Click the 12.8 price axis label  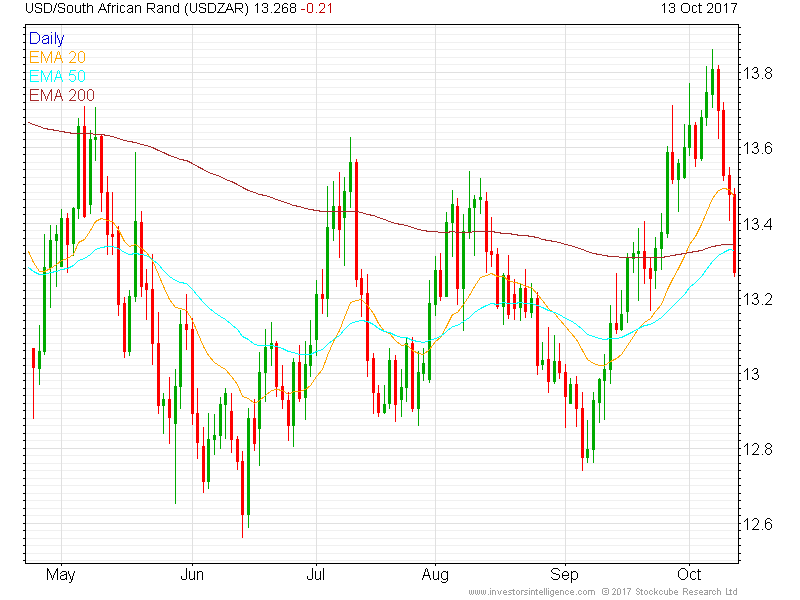(x=758, y=449)
